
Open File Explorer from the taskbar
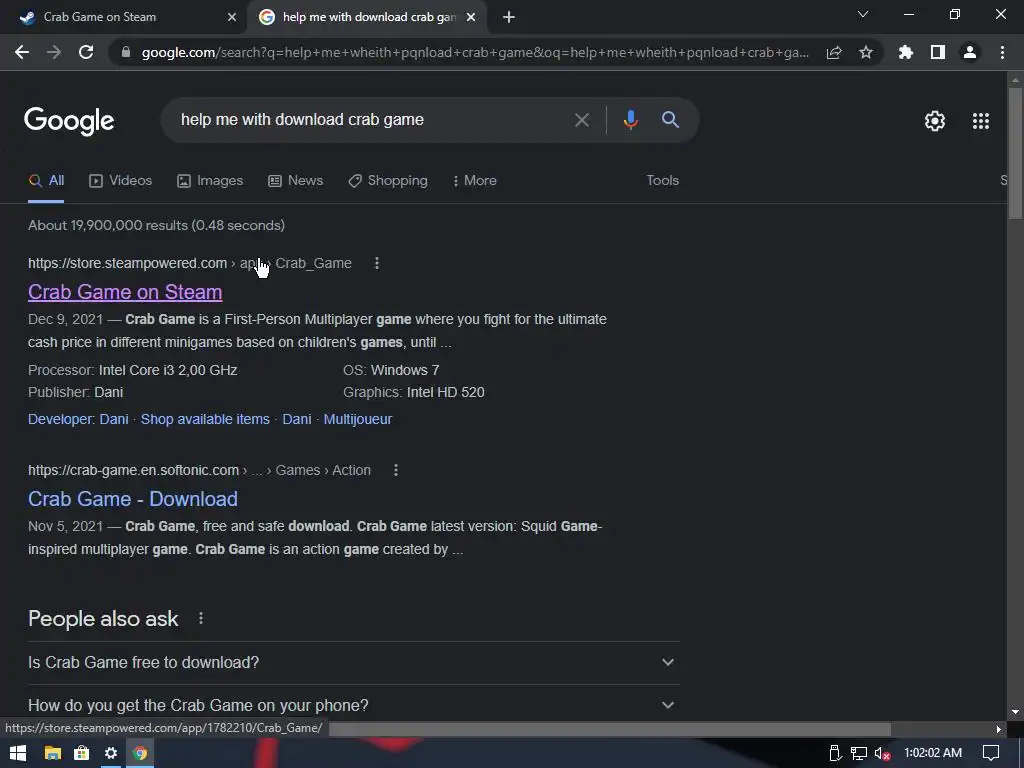pyautogui.click(x=52, y=753)
